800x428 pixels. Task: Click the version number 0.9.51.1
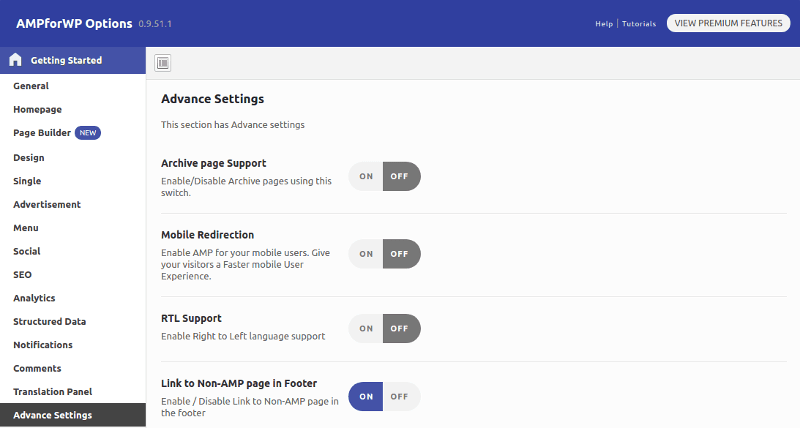coord(155,24)
